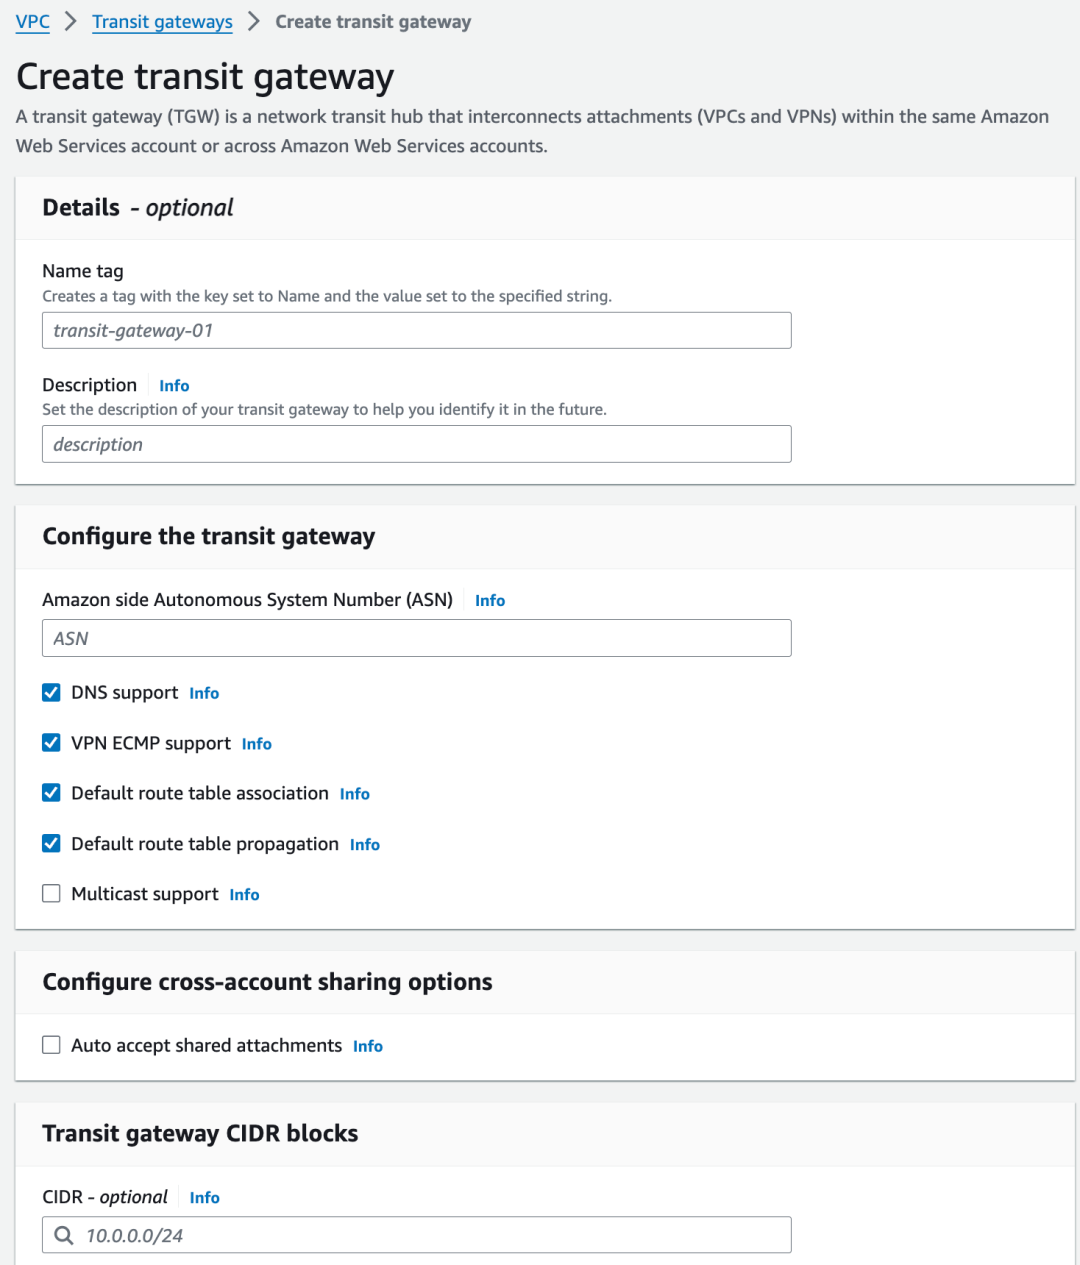Focus the ASN input field
This screenshot has height=1265, width=1080.
pos(417,638)
